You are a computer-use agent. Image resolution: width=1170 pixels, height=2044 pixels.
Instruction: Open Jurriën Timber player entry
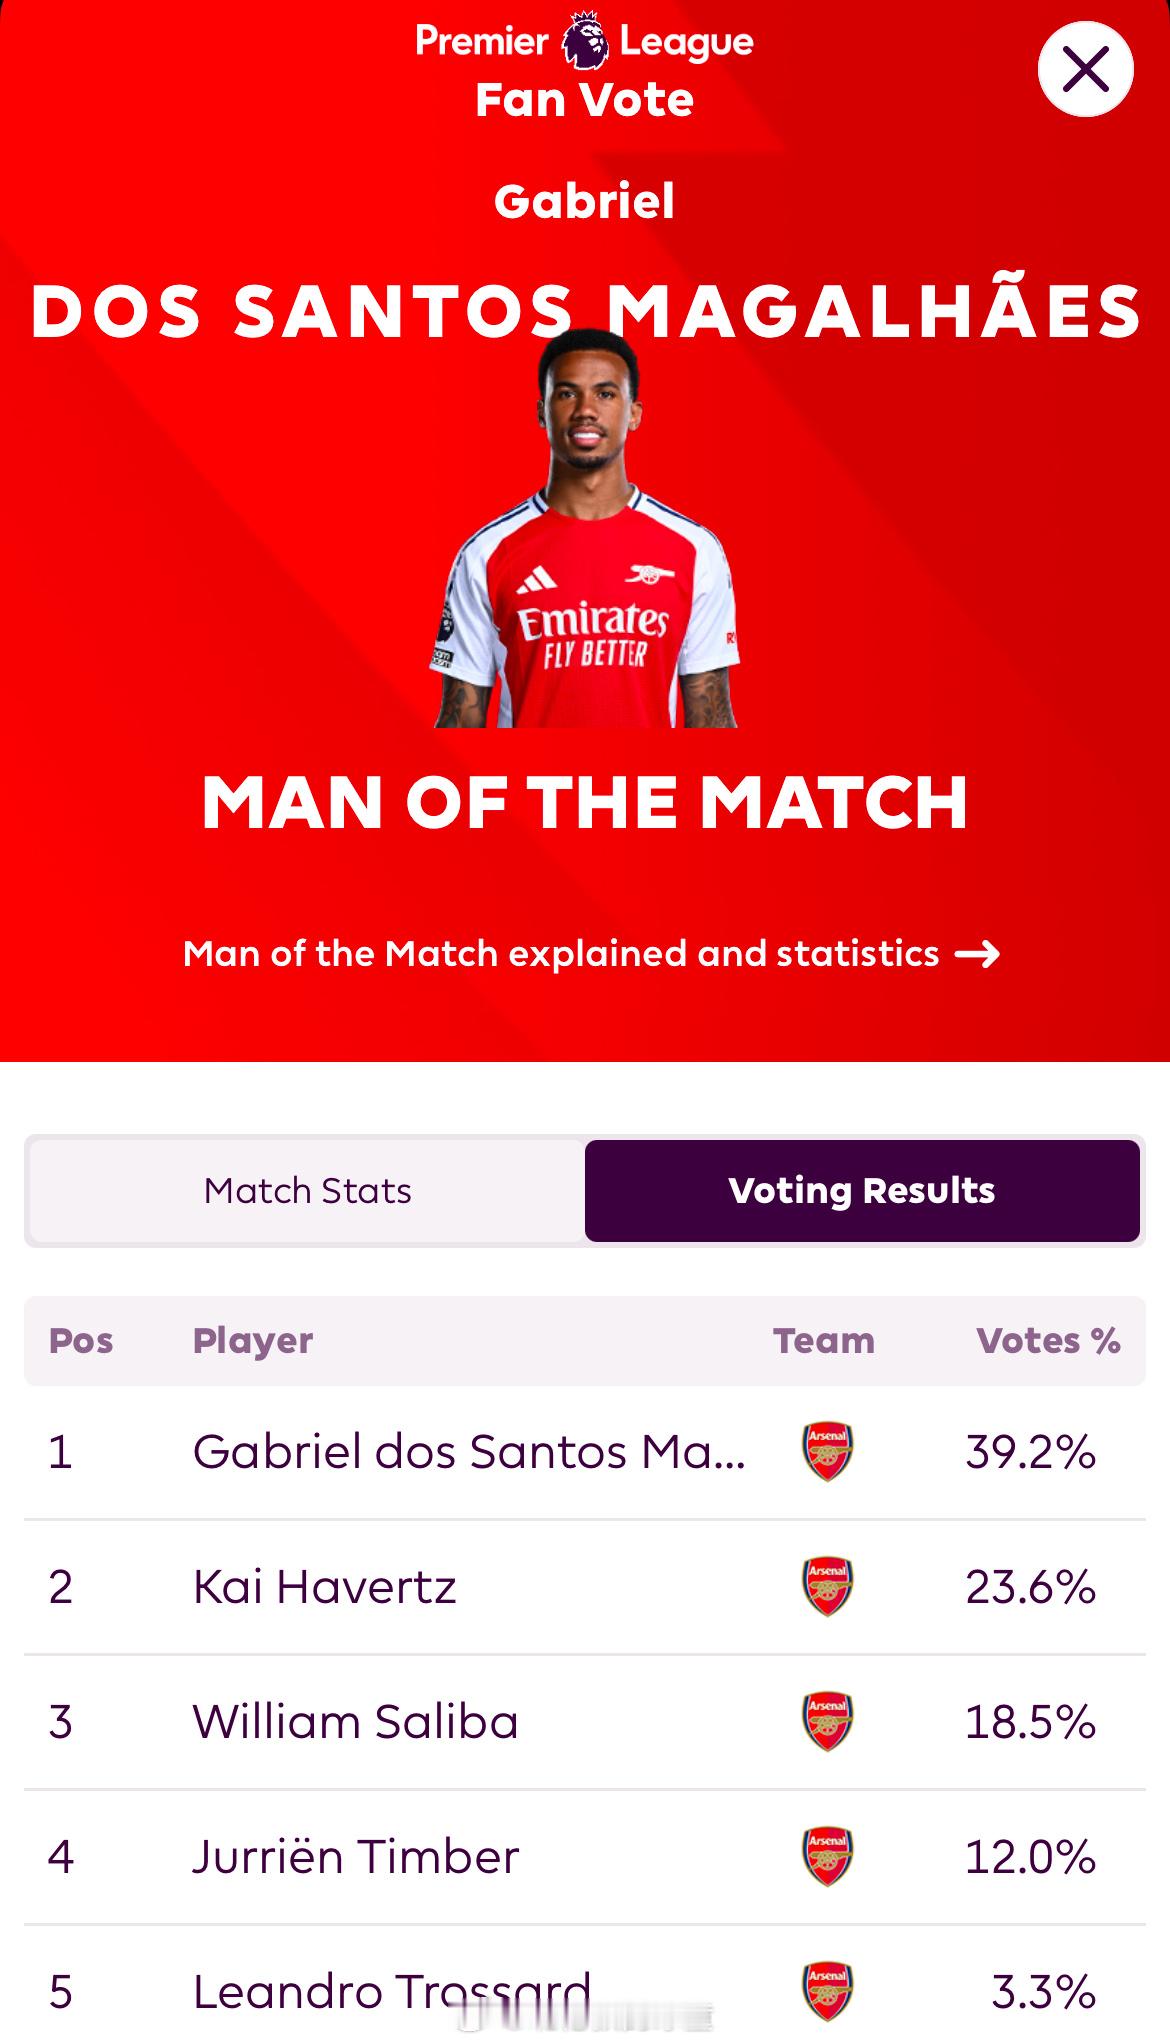(585, 1857)
